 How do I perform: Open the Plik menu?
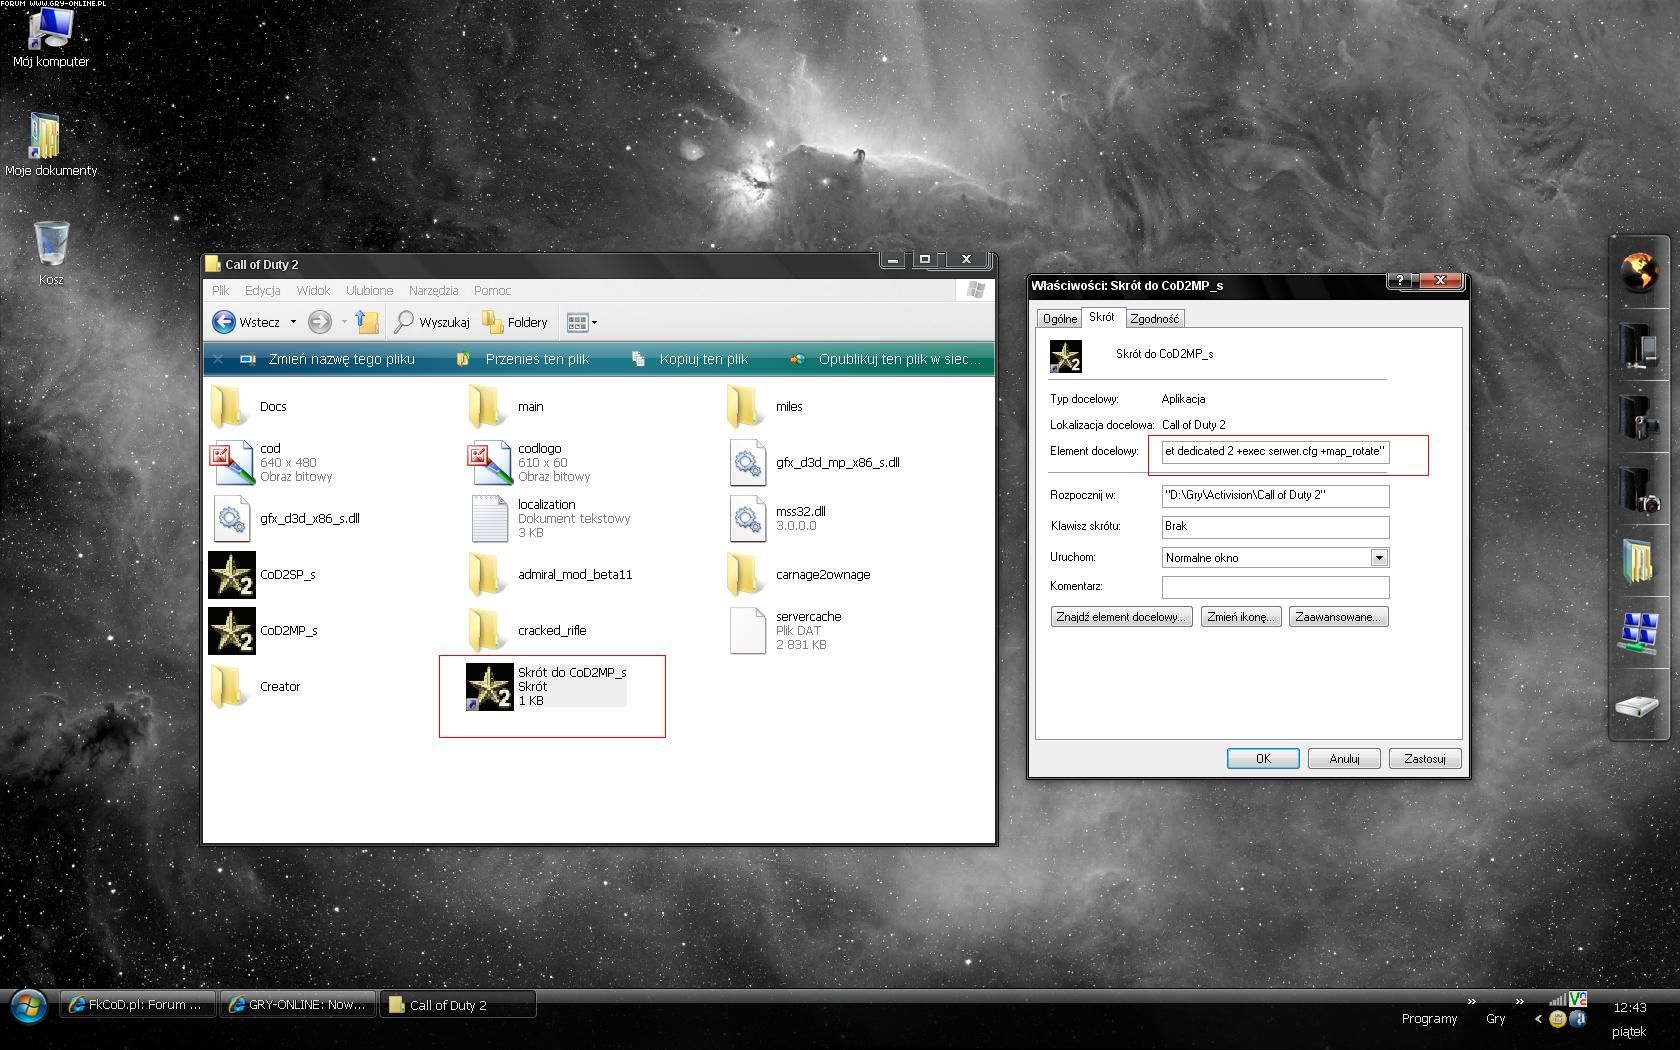(221, 291)
